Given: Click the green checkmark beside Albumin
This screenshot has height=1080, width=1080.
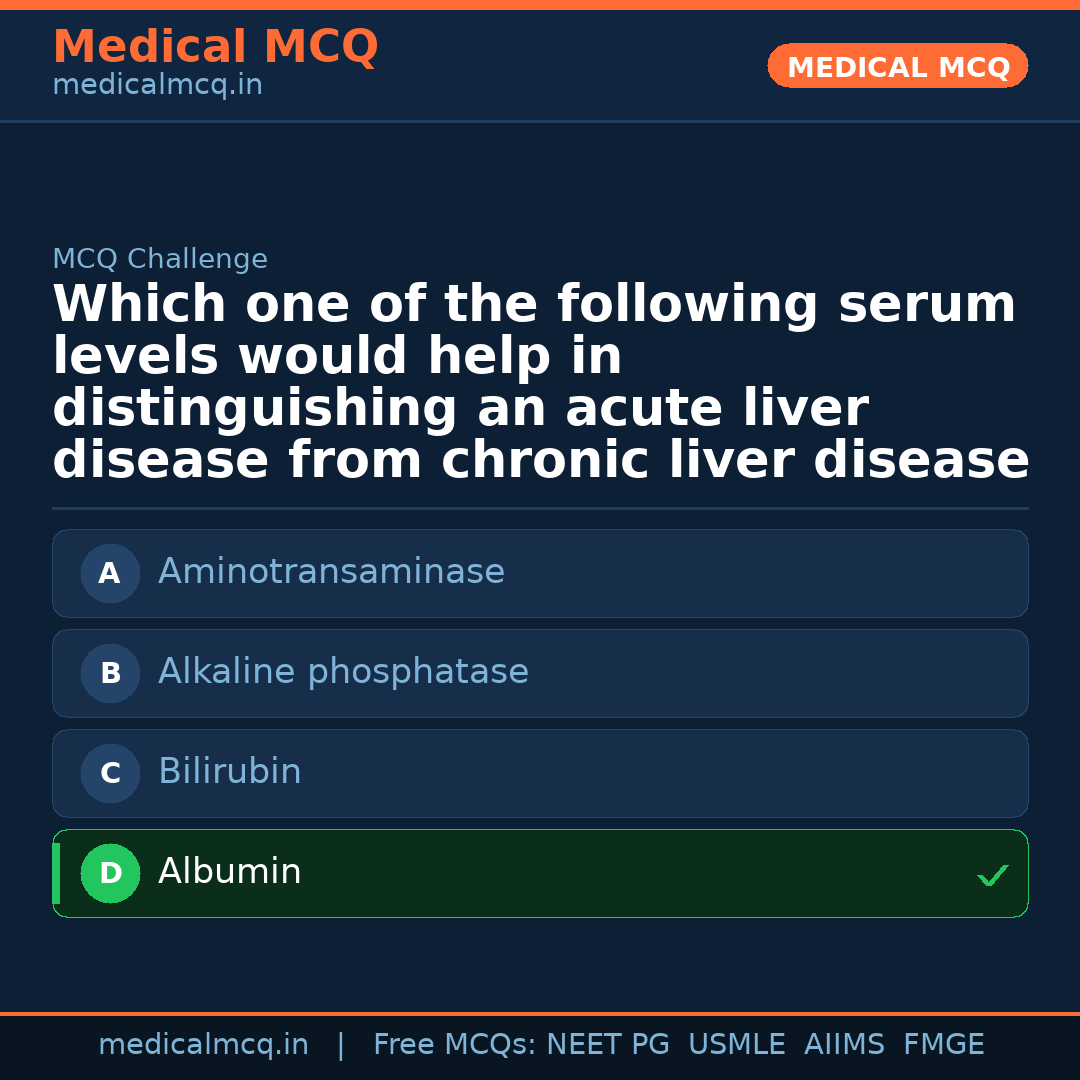Looking at the screenshot, I should 992,875.
